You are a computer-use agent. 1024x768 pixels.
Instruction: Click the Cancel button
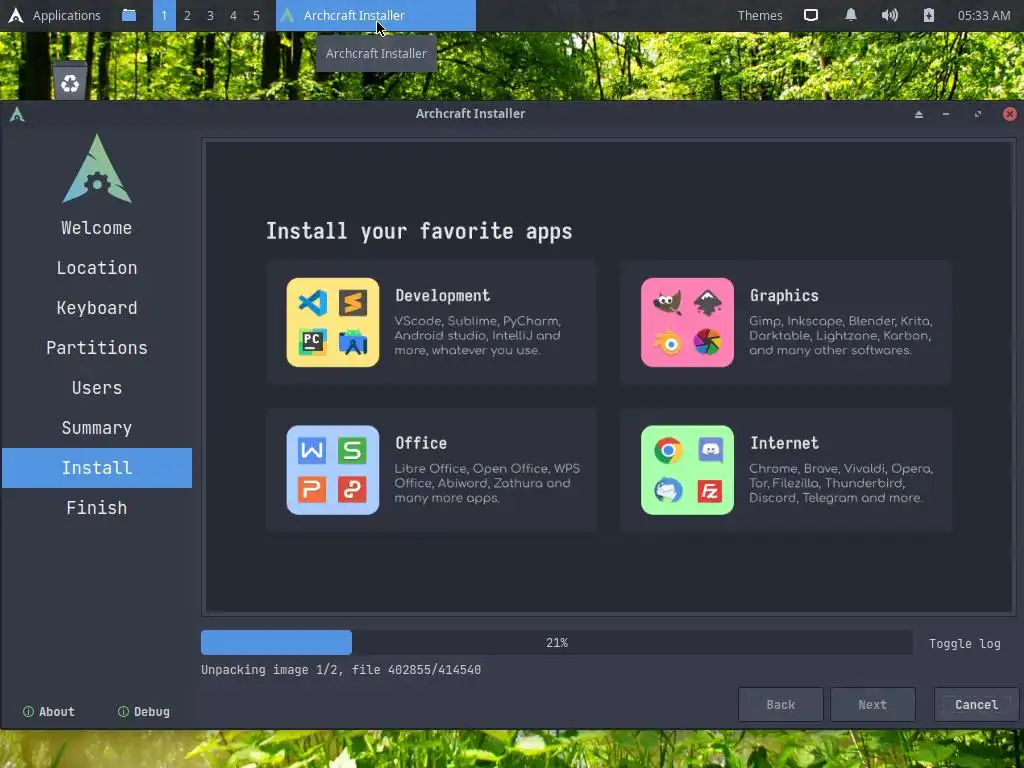pyautogui.click(x=976, y=704)
